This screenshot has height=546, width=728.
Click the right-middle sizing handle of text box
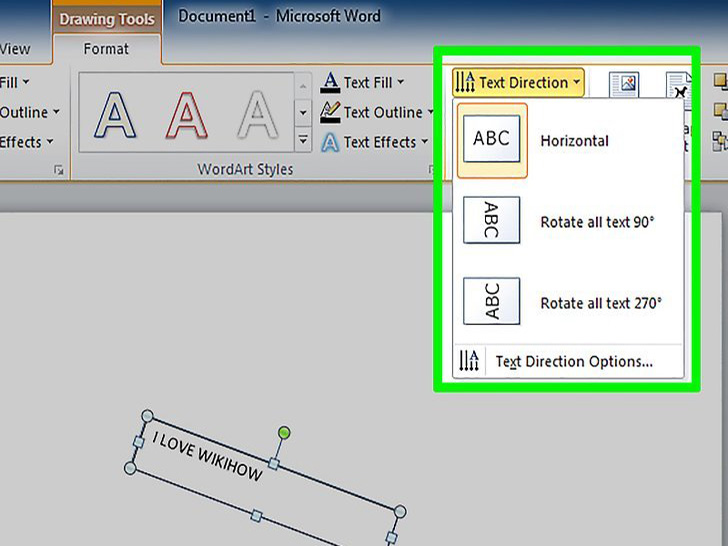click(x=391, y=538)
